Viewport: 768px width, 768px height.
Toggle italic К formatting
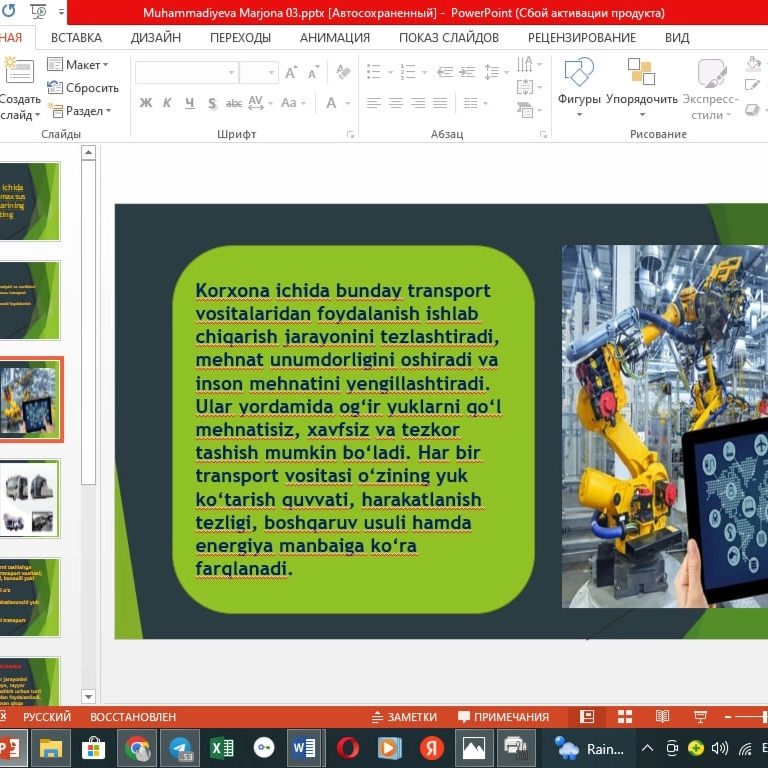[x=167, y=103]
